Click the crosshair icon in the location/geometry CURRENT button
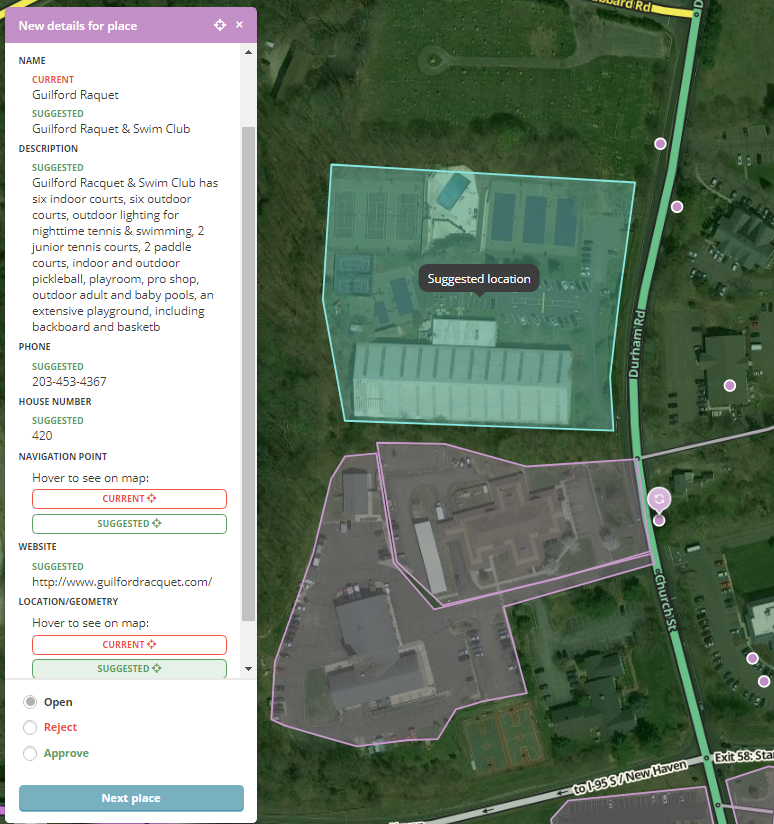 [x=151, y=644]
